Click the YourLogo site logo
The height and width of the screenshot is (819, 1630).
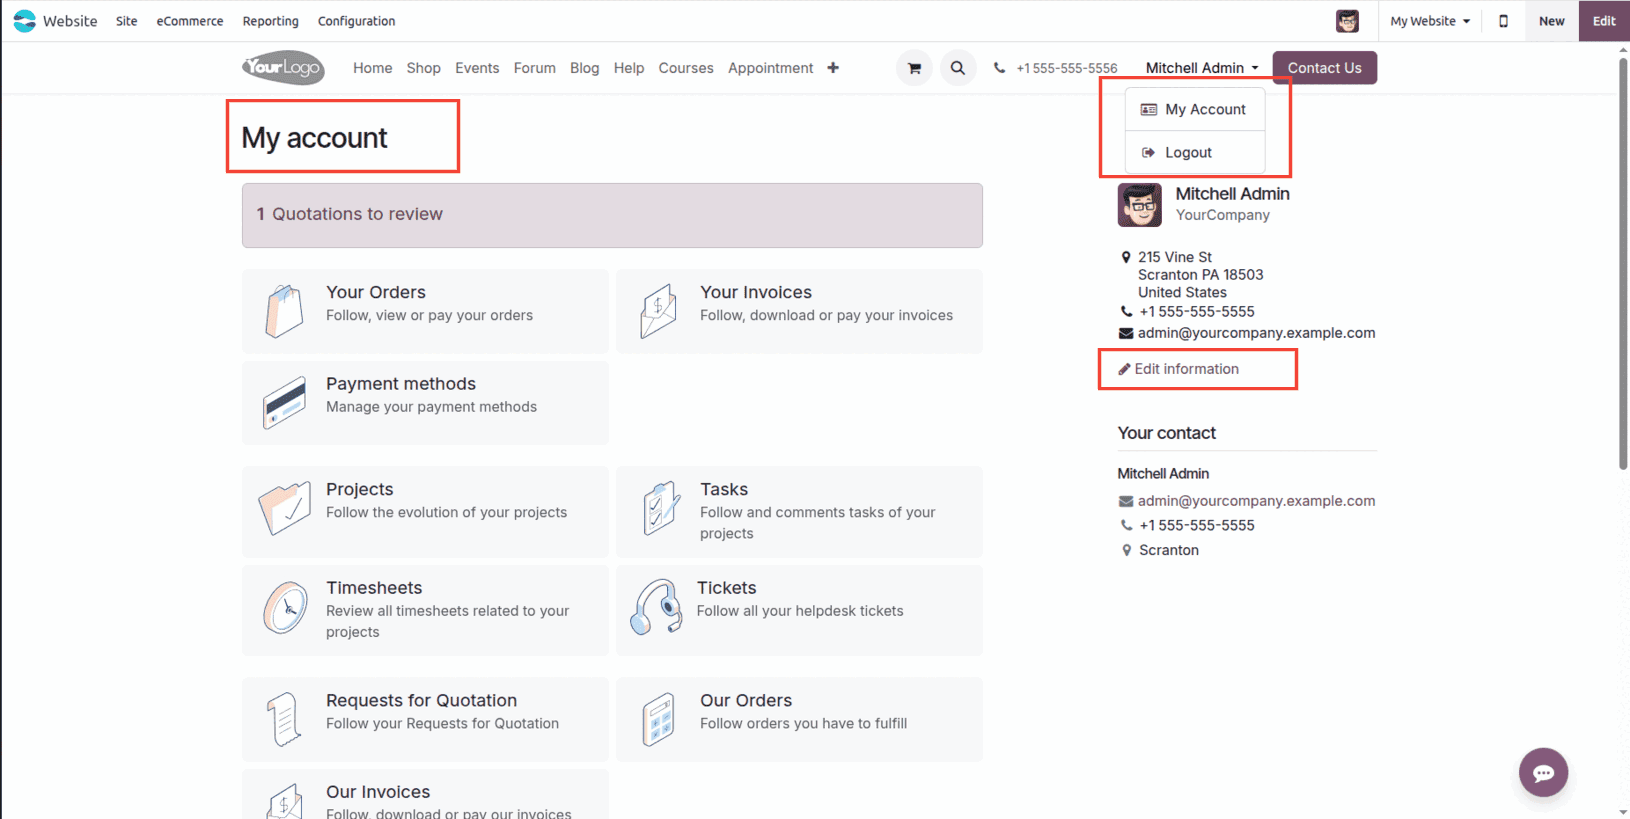pyautogui.click(x=283, y=67)
